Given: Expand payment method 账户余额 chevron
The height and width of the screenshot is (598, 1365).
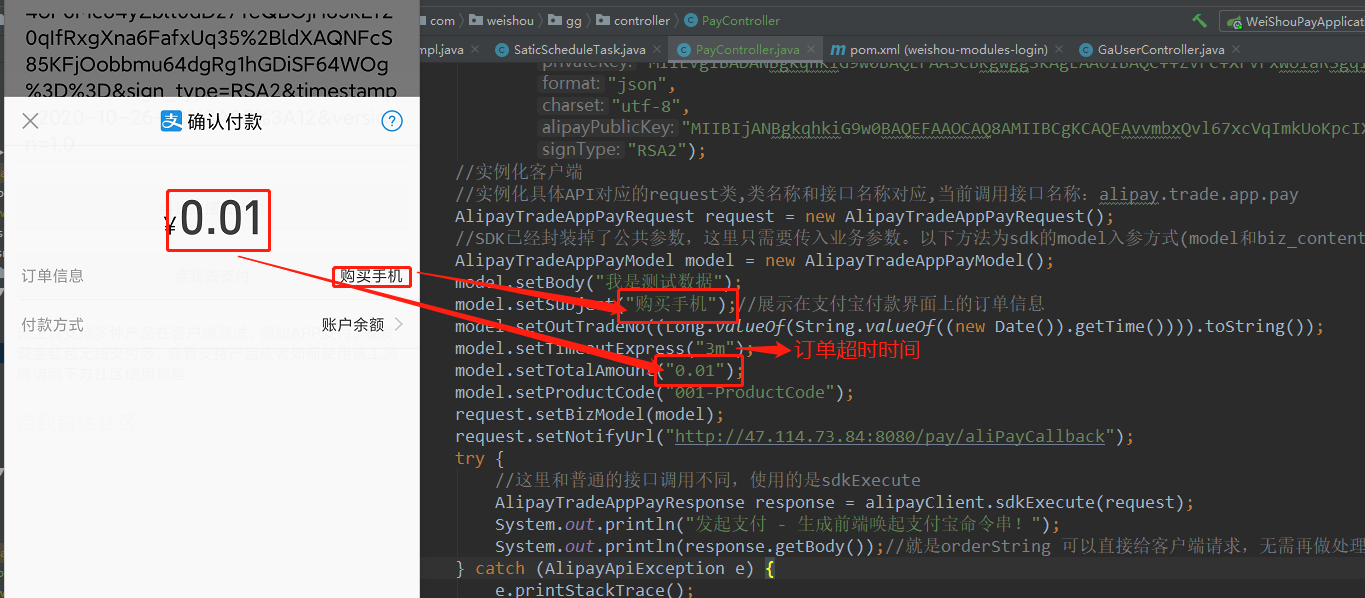Looking at the screenshot, I should [x=398, y=324].
